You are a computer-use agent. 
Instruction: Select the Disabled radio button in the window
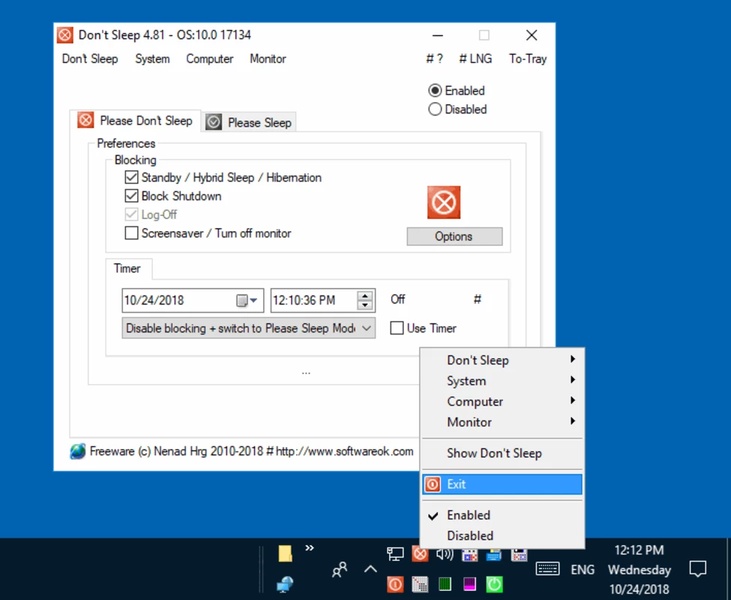(435, 109)
